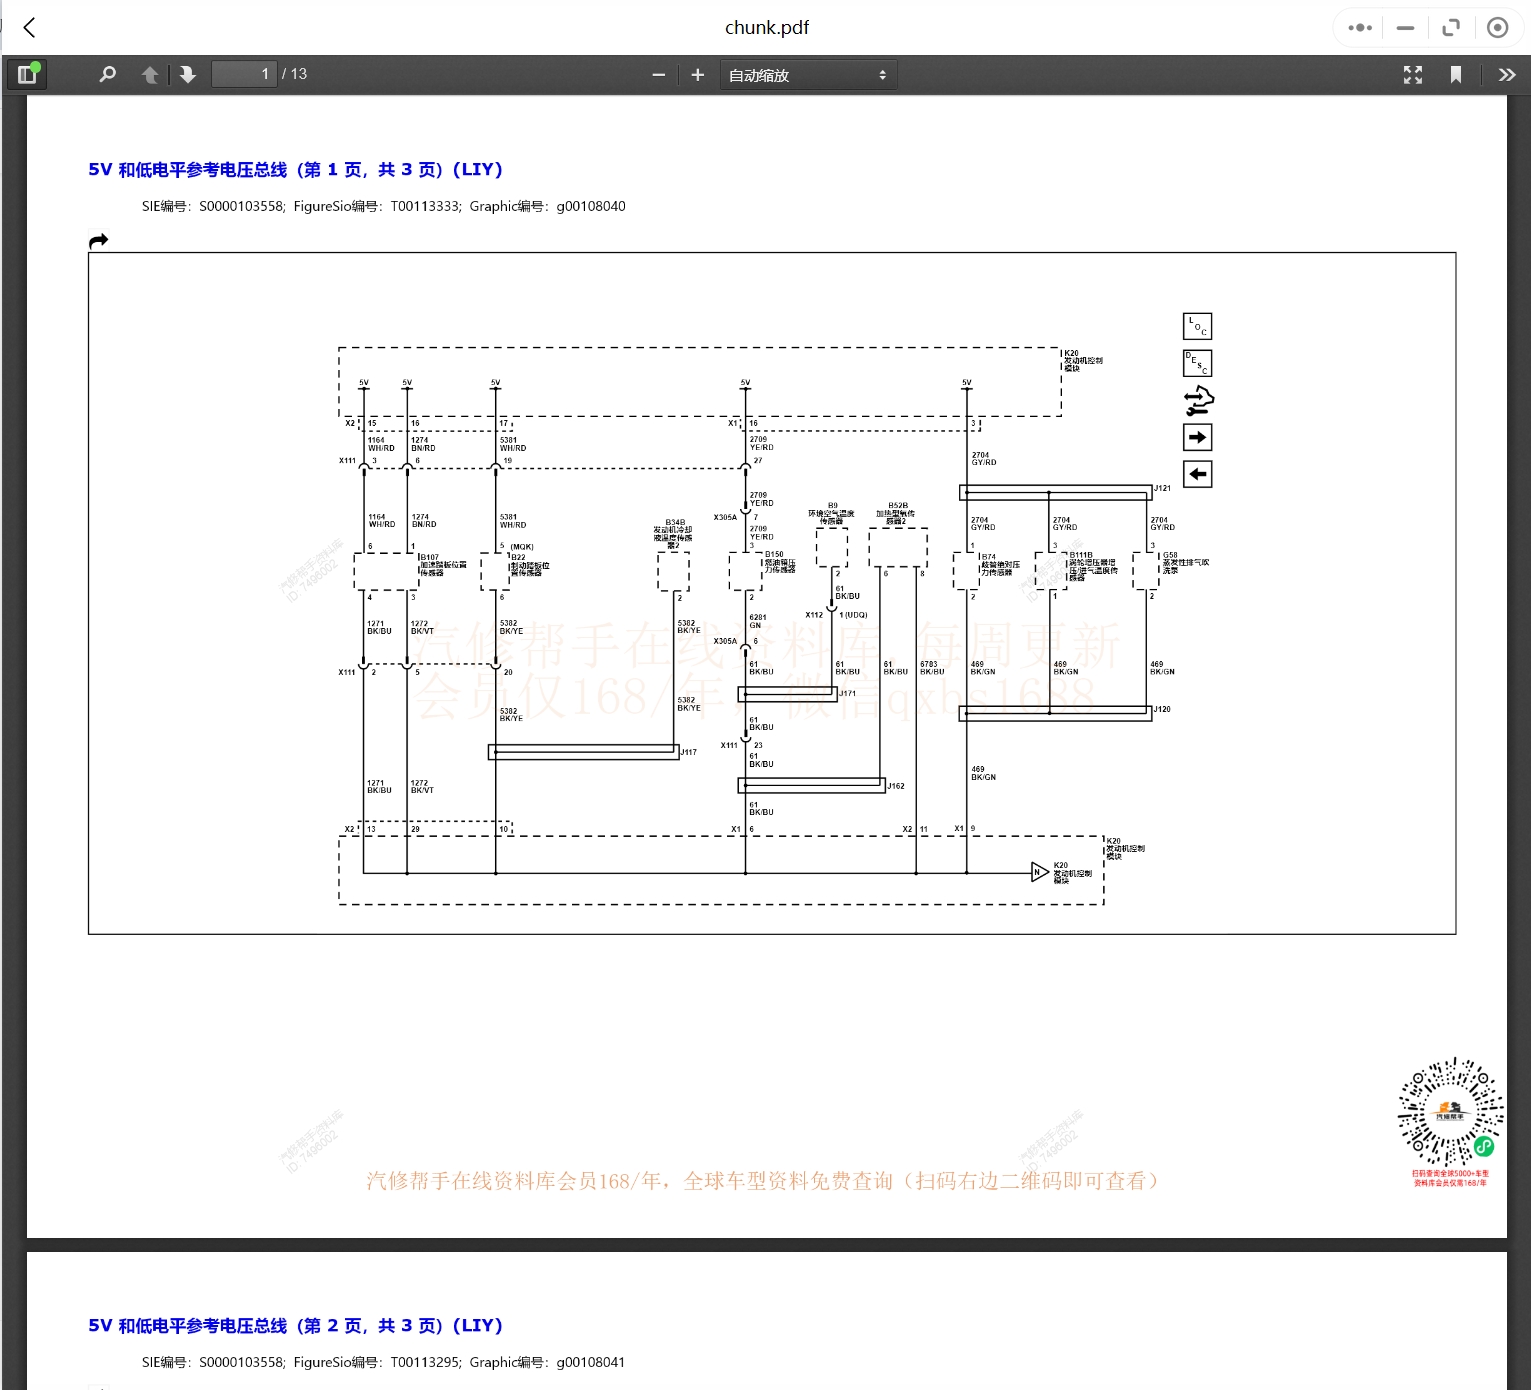The height and width of the screenshot is (1390, 1531).
Task: Go to next page using down arrow
Action: pos(187,74)
